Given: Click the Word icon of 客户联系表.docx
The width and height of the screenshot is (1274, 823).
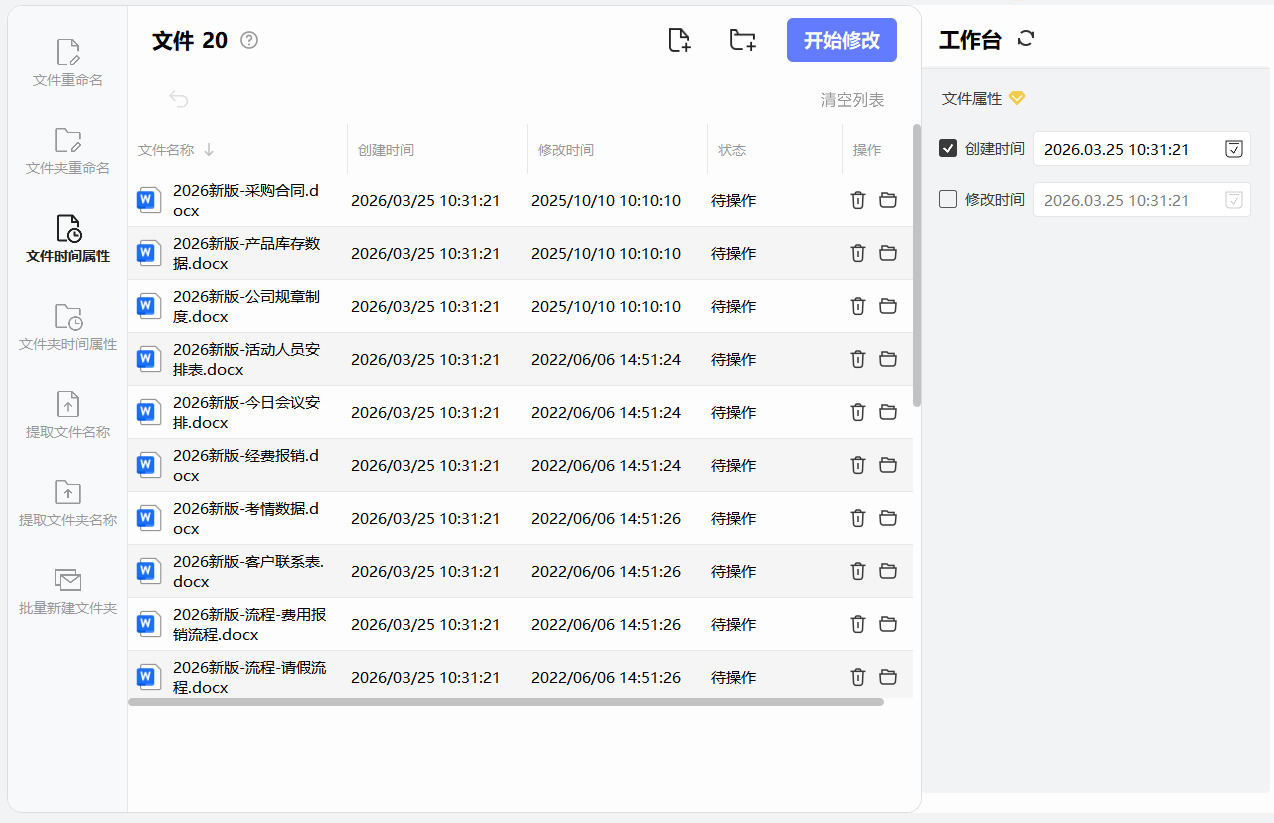Looking at the screenshot, I should [149, 572].
